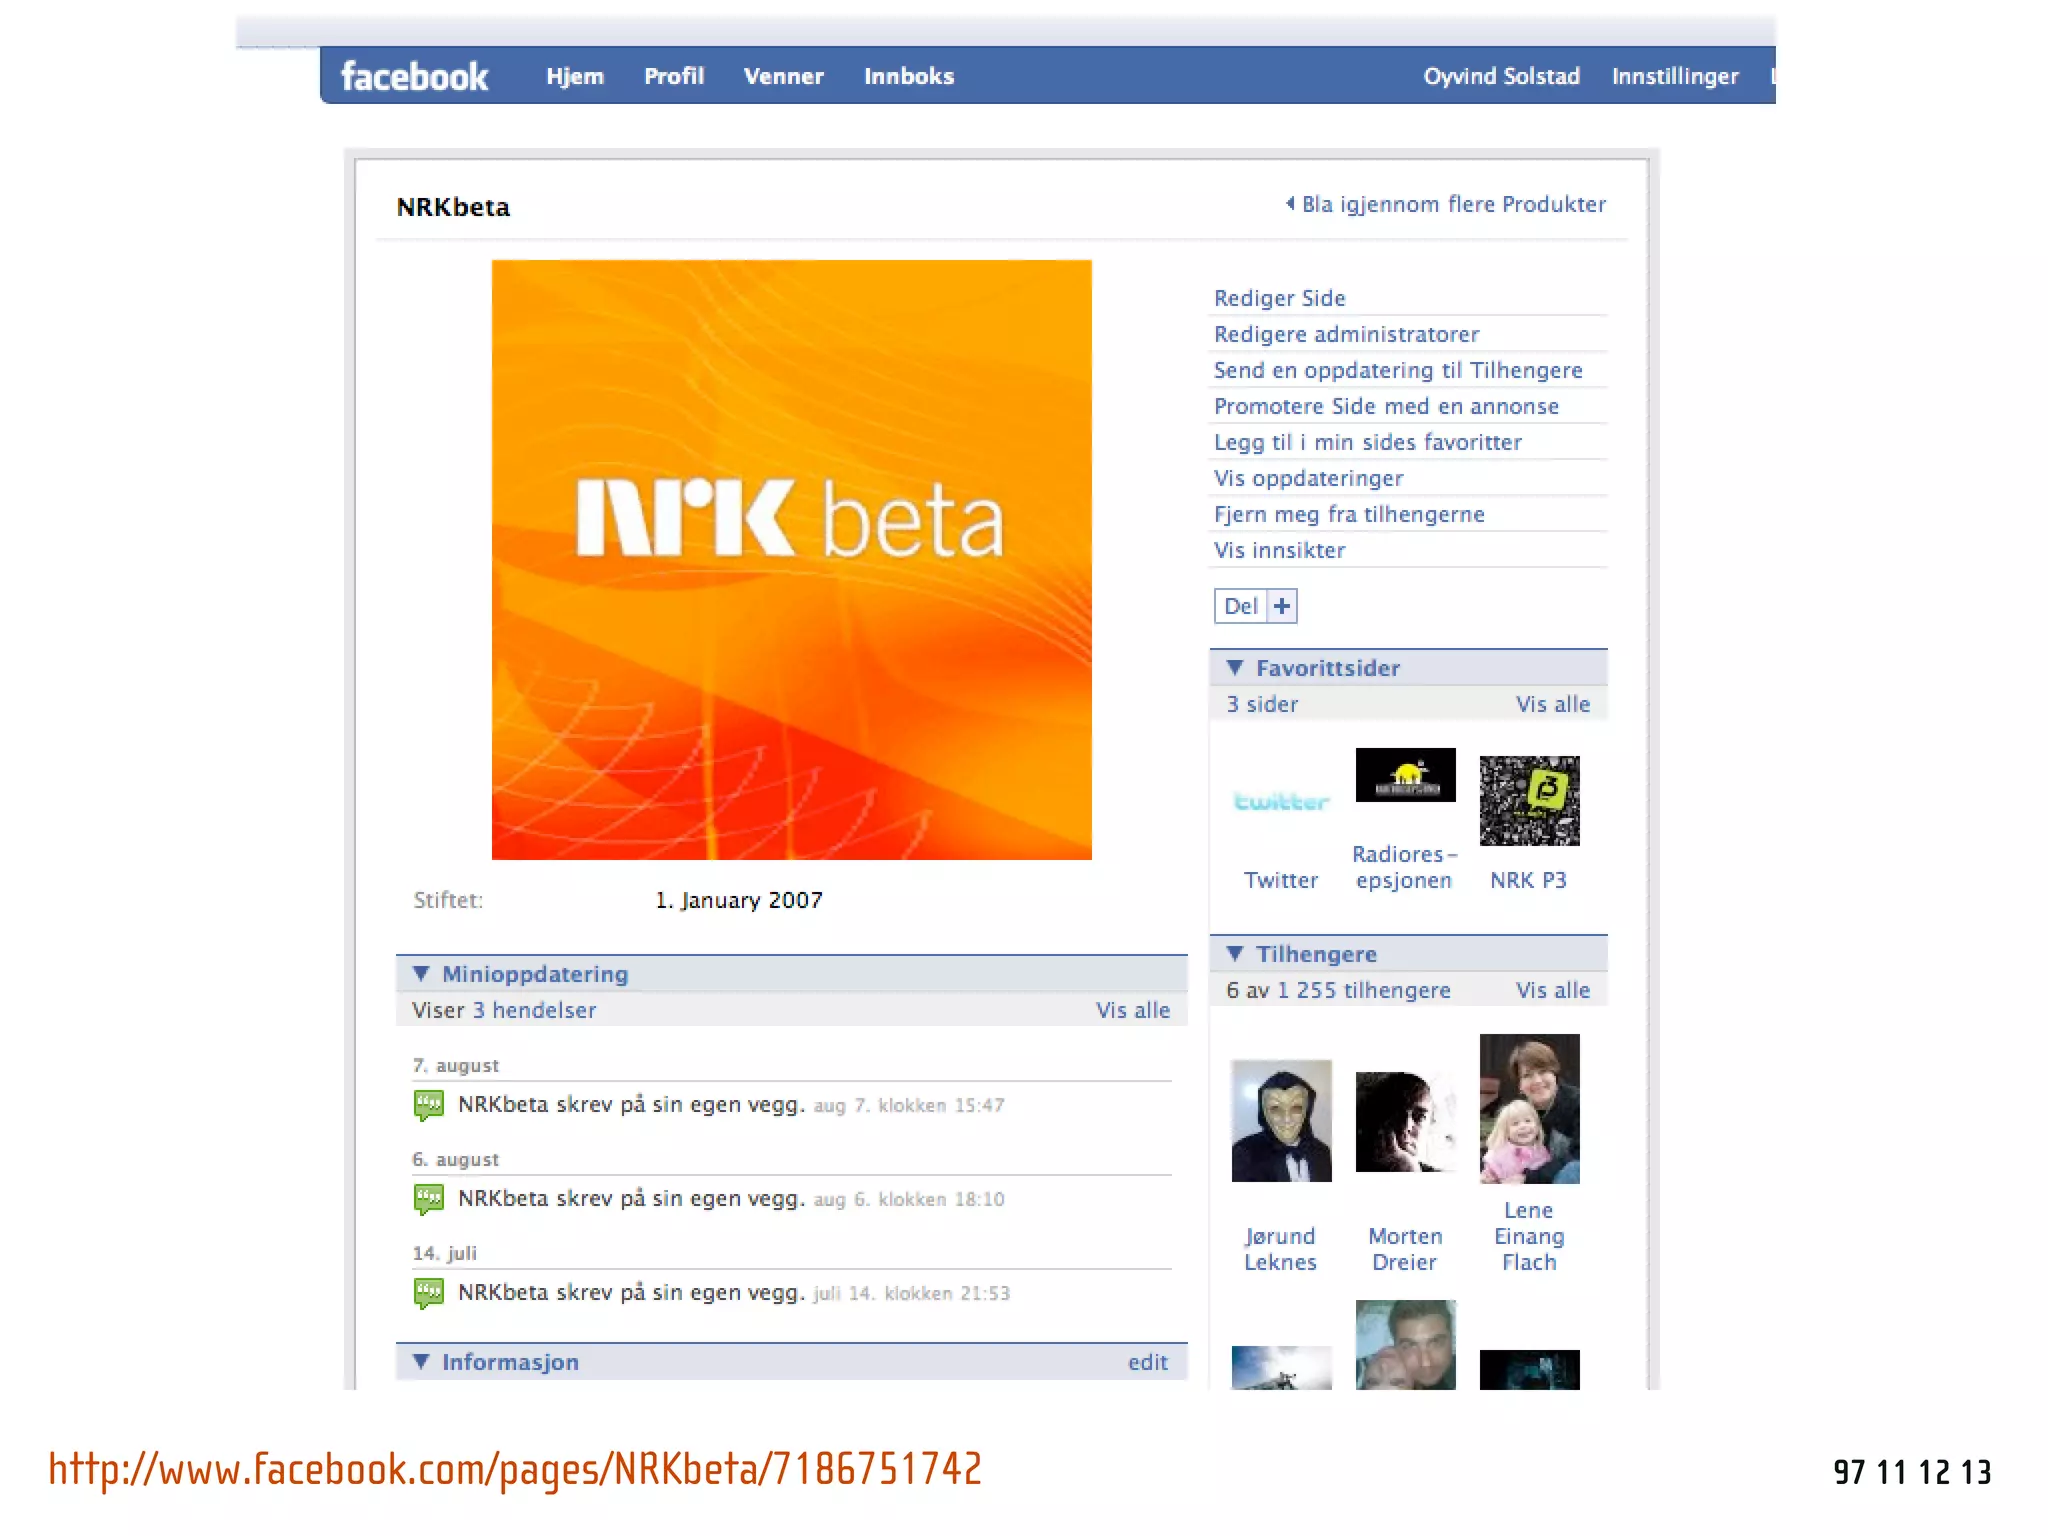The height and width of the screenshot is (1536, 2048).
Task: Click the 1 255 tilhengere count link
Action: [x=1364, y=990]
